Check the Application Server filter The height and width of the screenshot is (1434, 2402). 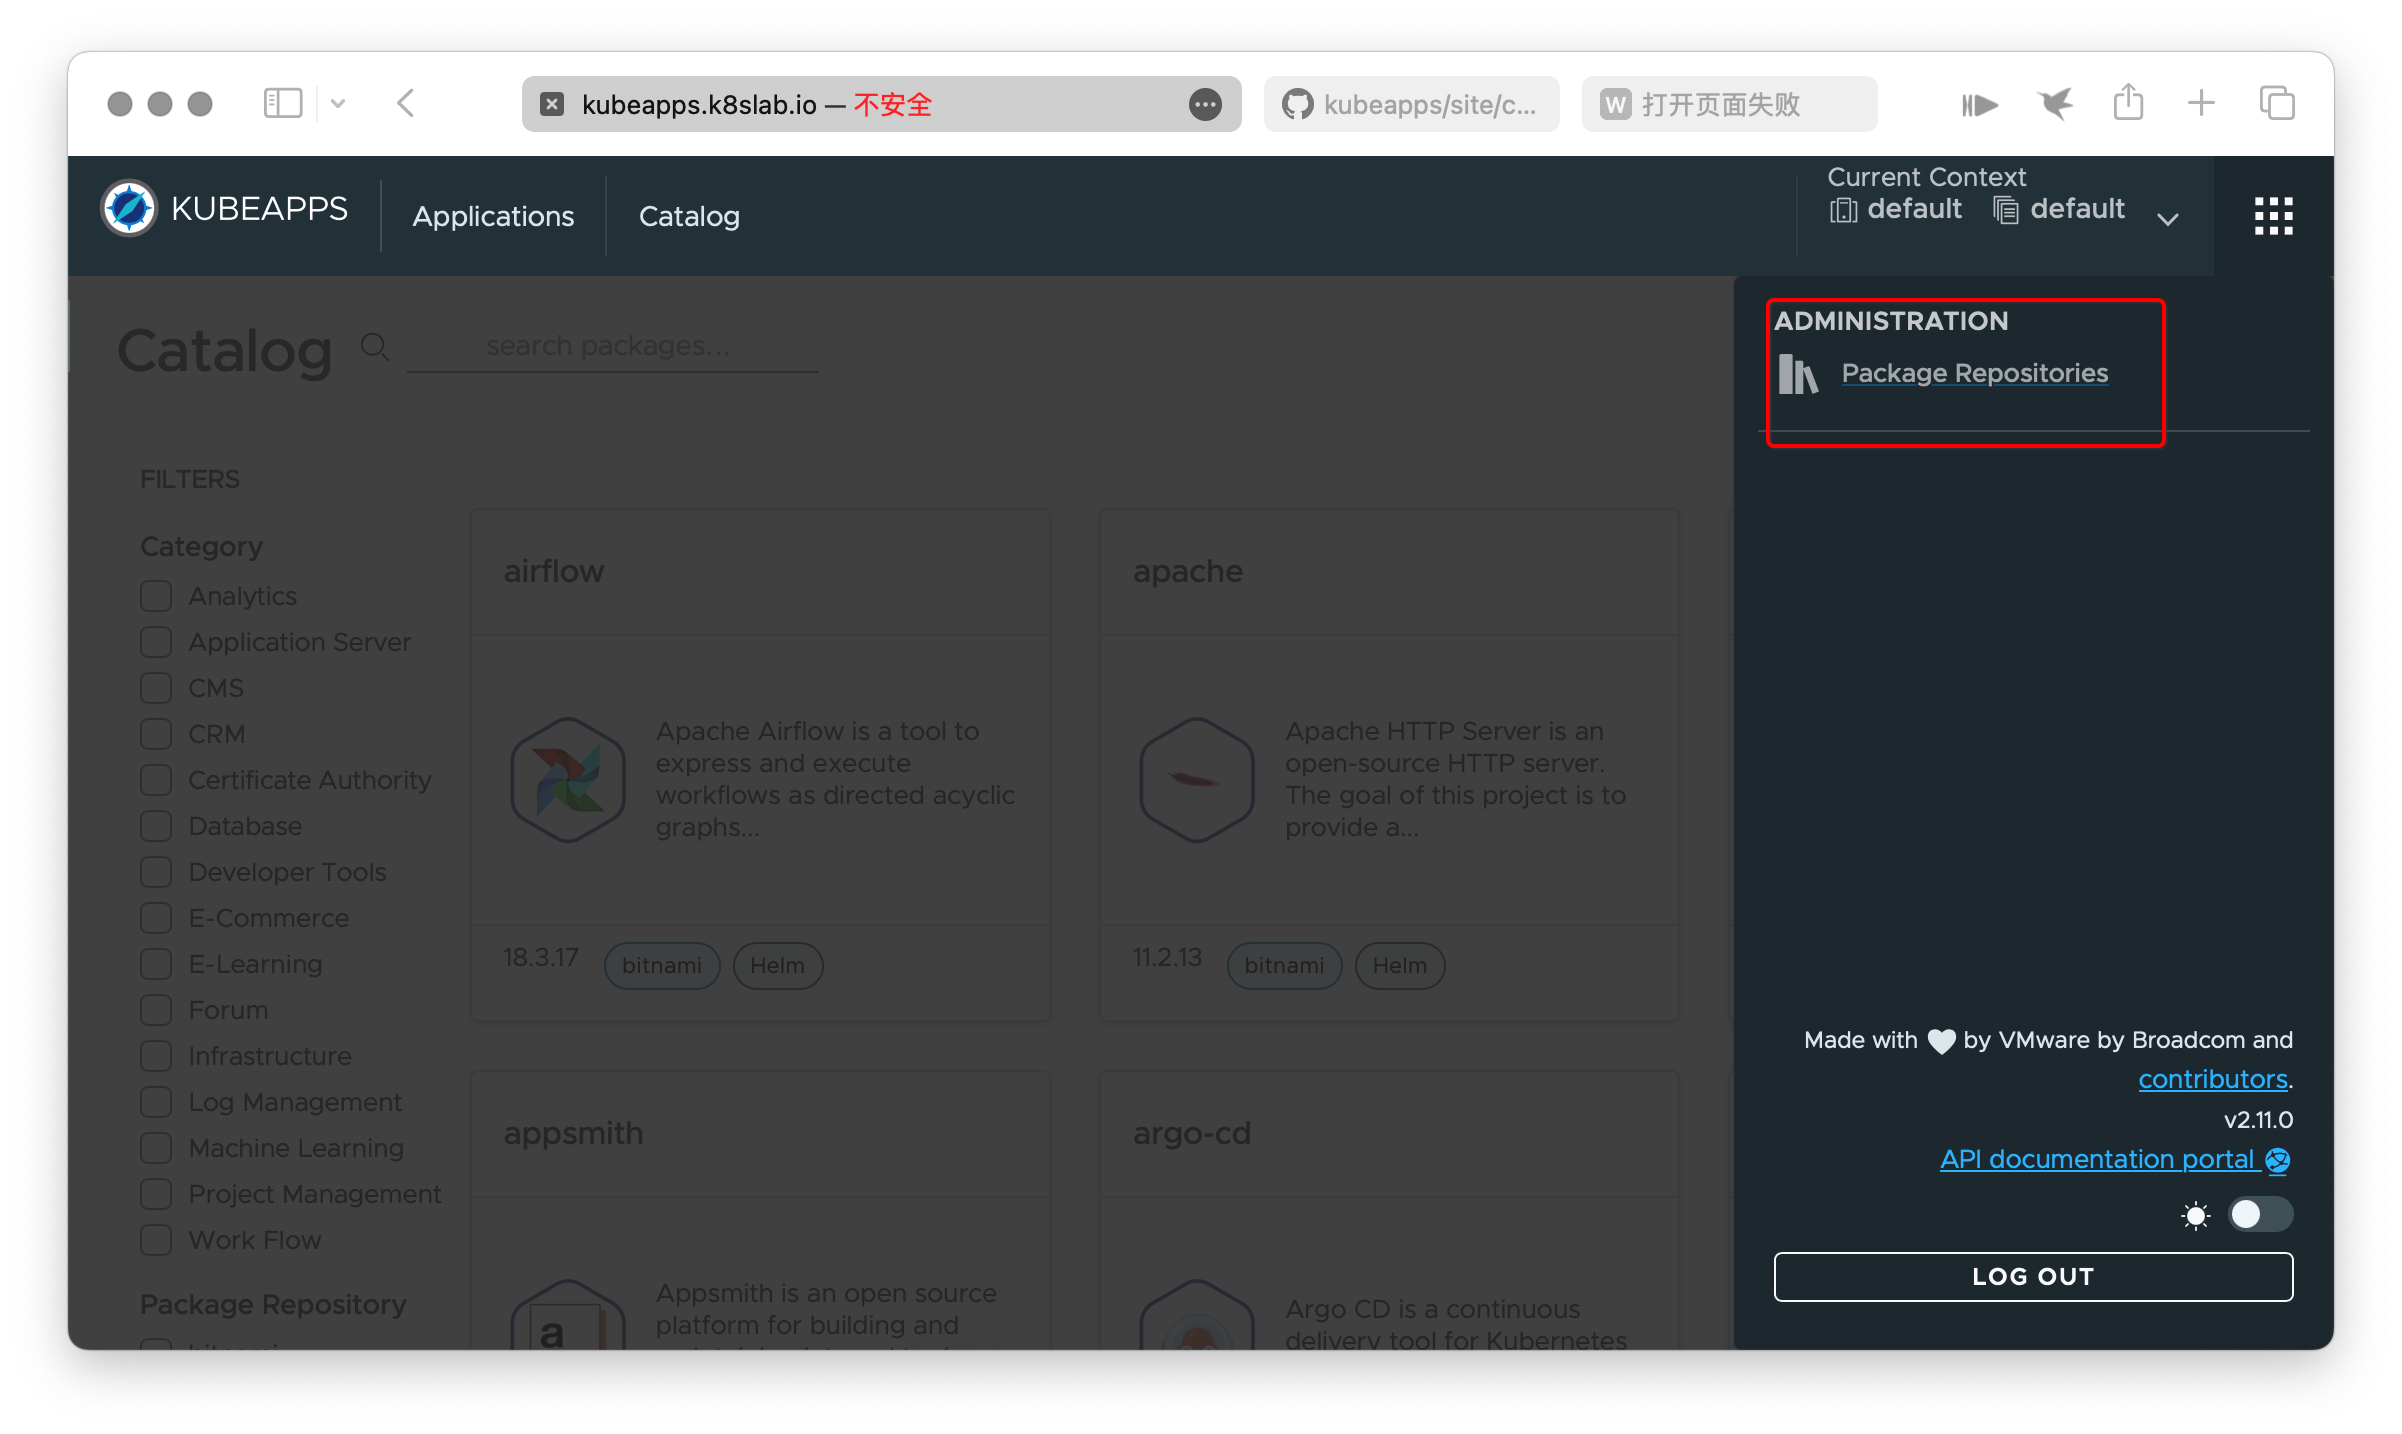tap(156, 642)
